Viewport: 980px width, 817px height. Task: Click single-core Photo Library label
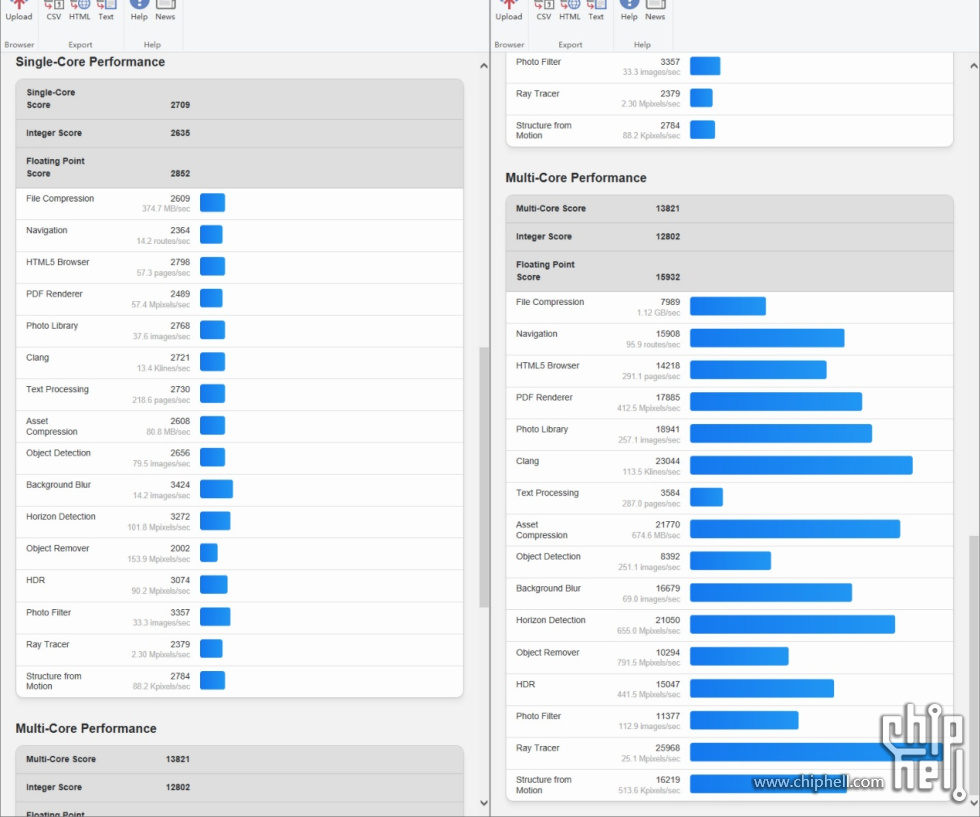coord(52,326)
